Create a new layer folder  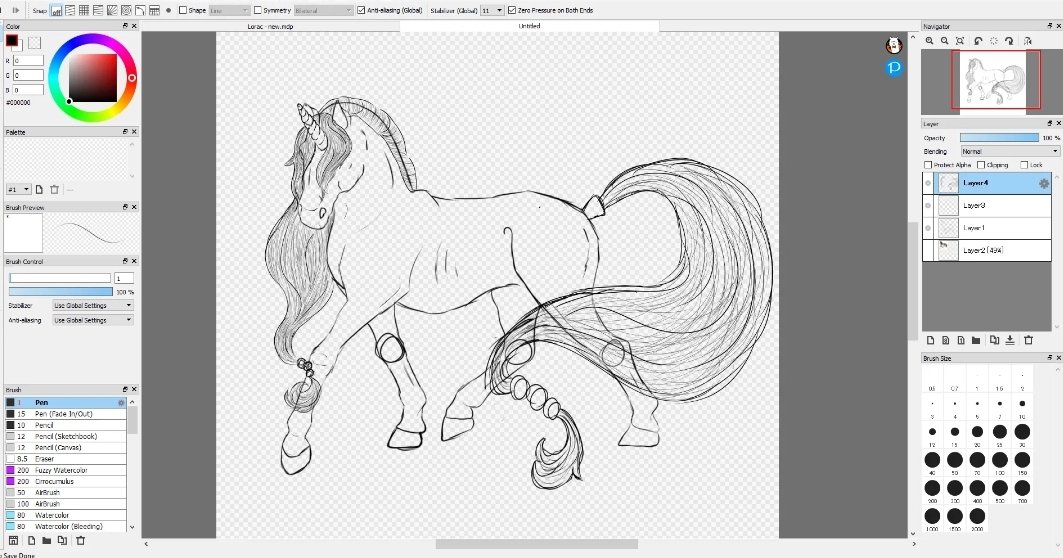pos(976,340)
